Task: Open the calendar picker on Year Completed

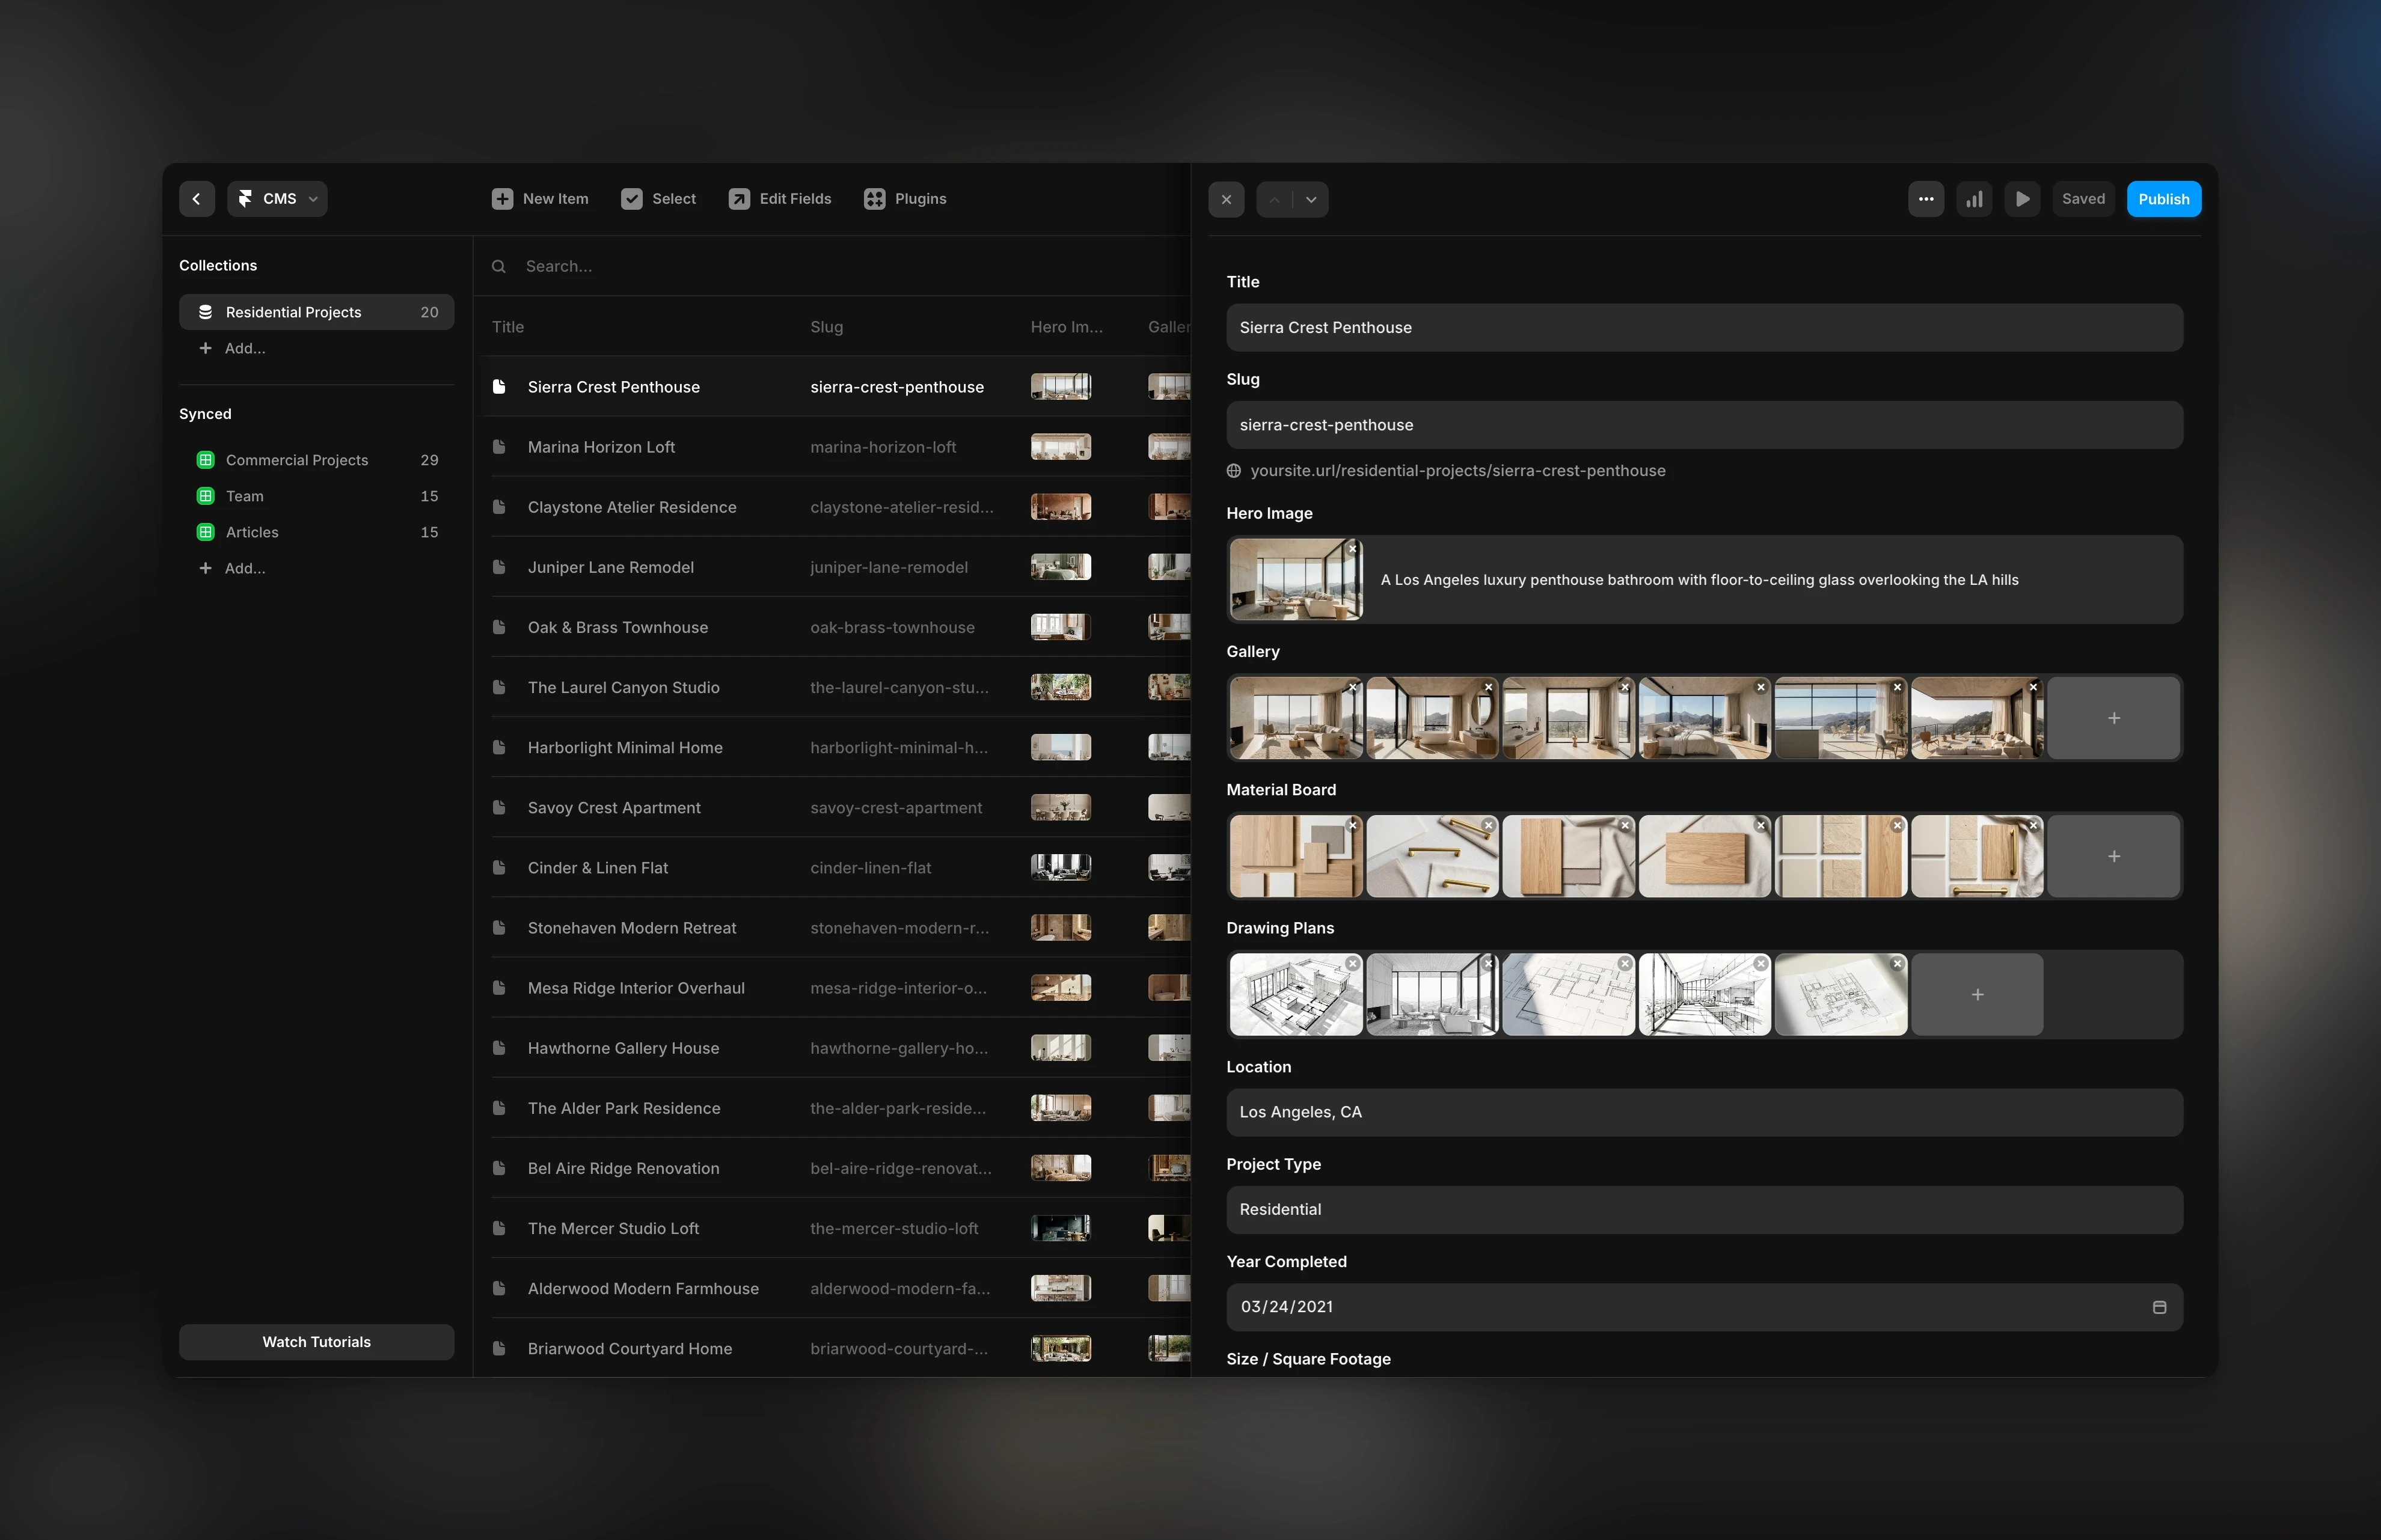Action: coord(2159,1306)
